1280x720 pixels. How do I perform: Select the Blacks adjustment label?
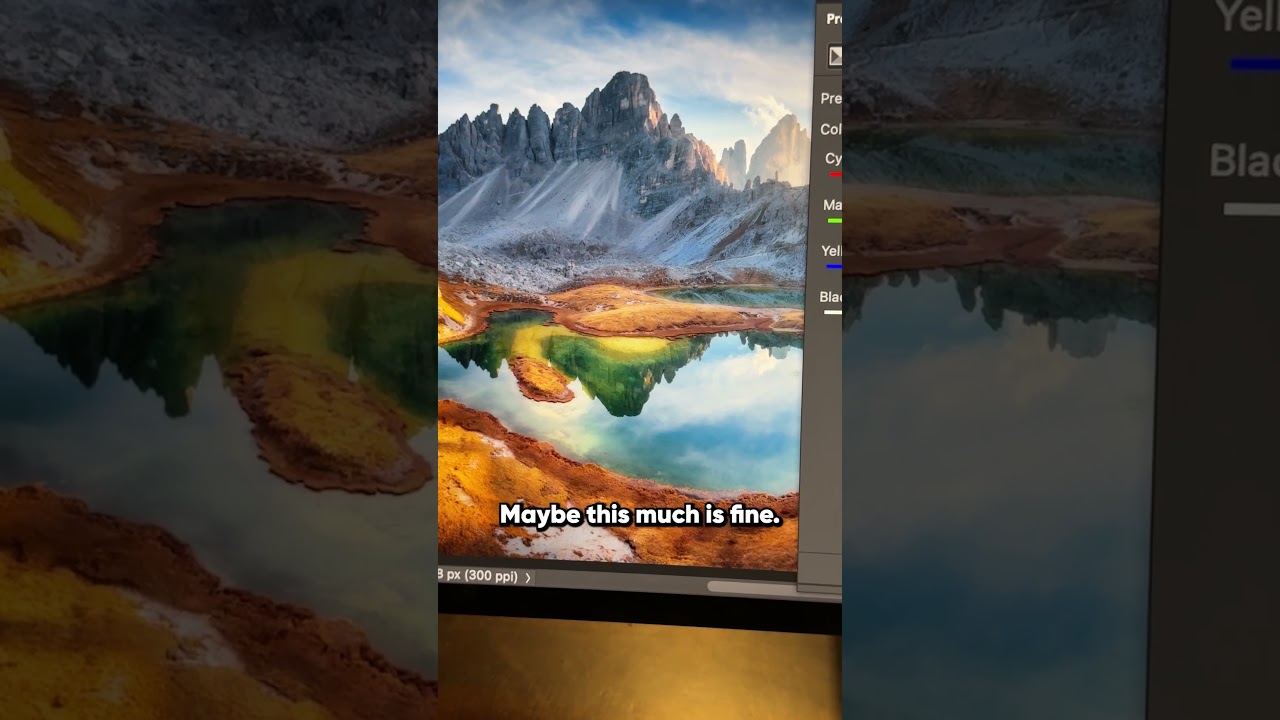[x=830, y=296]
